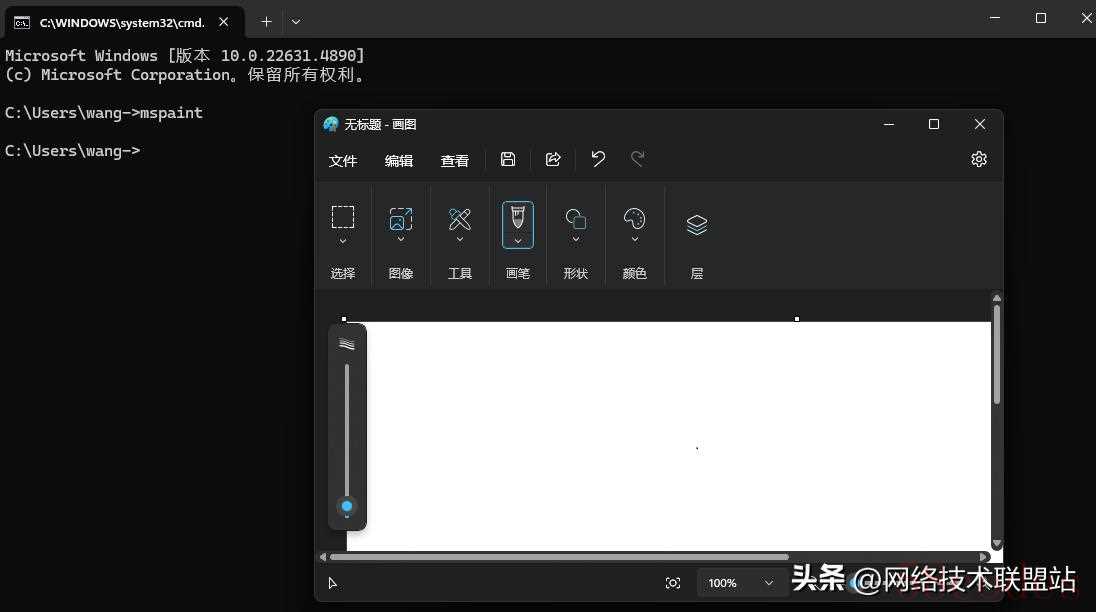Click the Share icon in Paint
The height and width of the screenshot is (612, 1096).
[x=553, y=159]
